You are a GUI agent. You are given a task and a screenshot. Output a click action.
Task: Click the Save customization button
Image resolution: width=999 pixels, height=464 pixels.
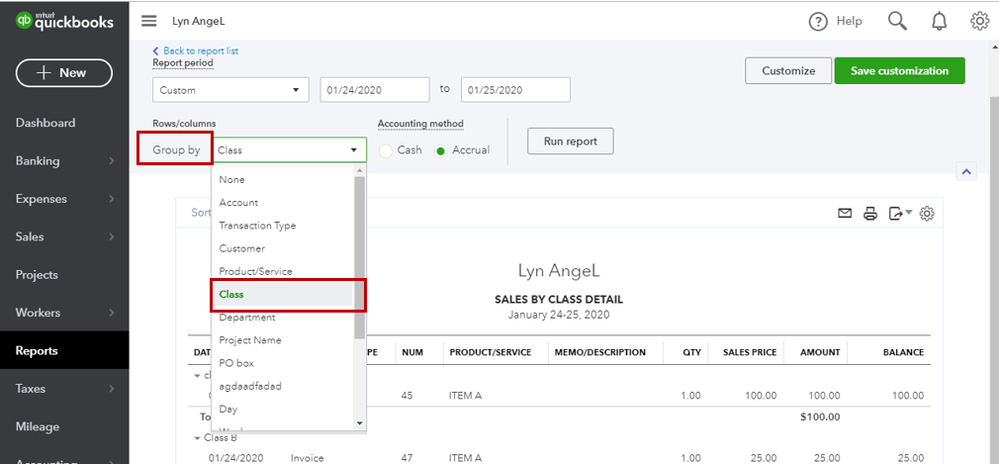pyautogui.click(x=900, y=71)
